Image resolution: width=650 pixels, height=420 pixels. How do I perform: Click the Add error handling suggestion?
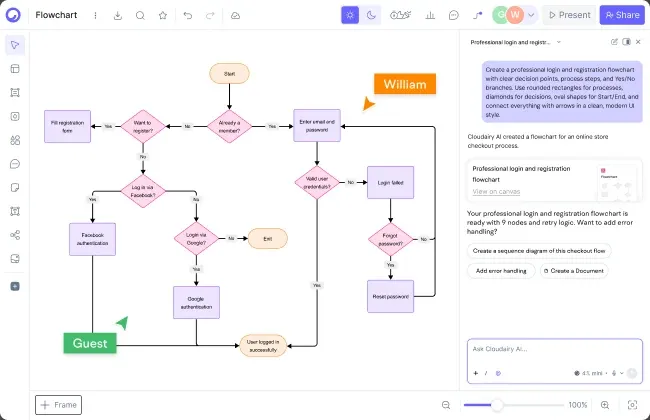pyautogui.click(x=501, y=271)
